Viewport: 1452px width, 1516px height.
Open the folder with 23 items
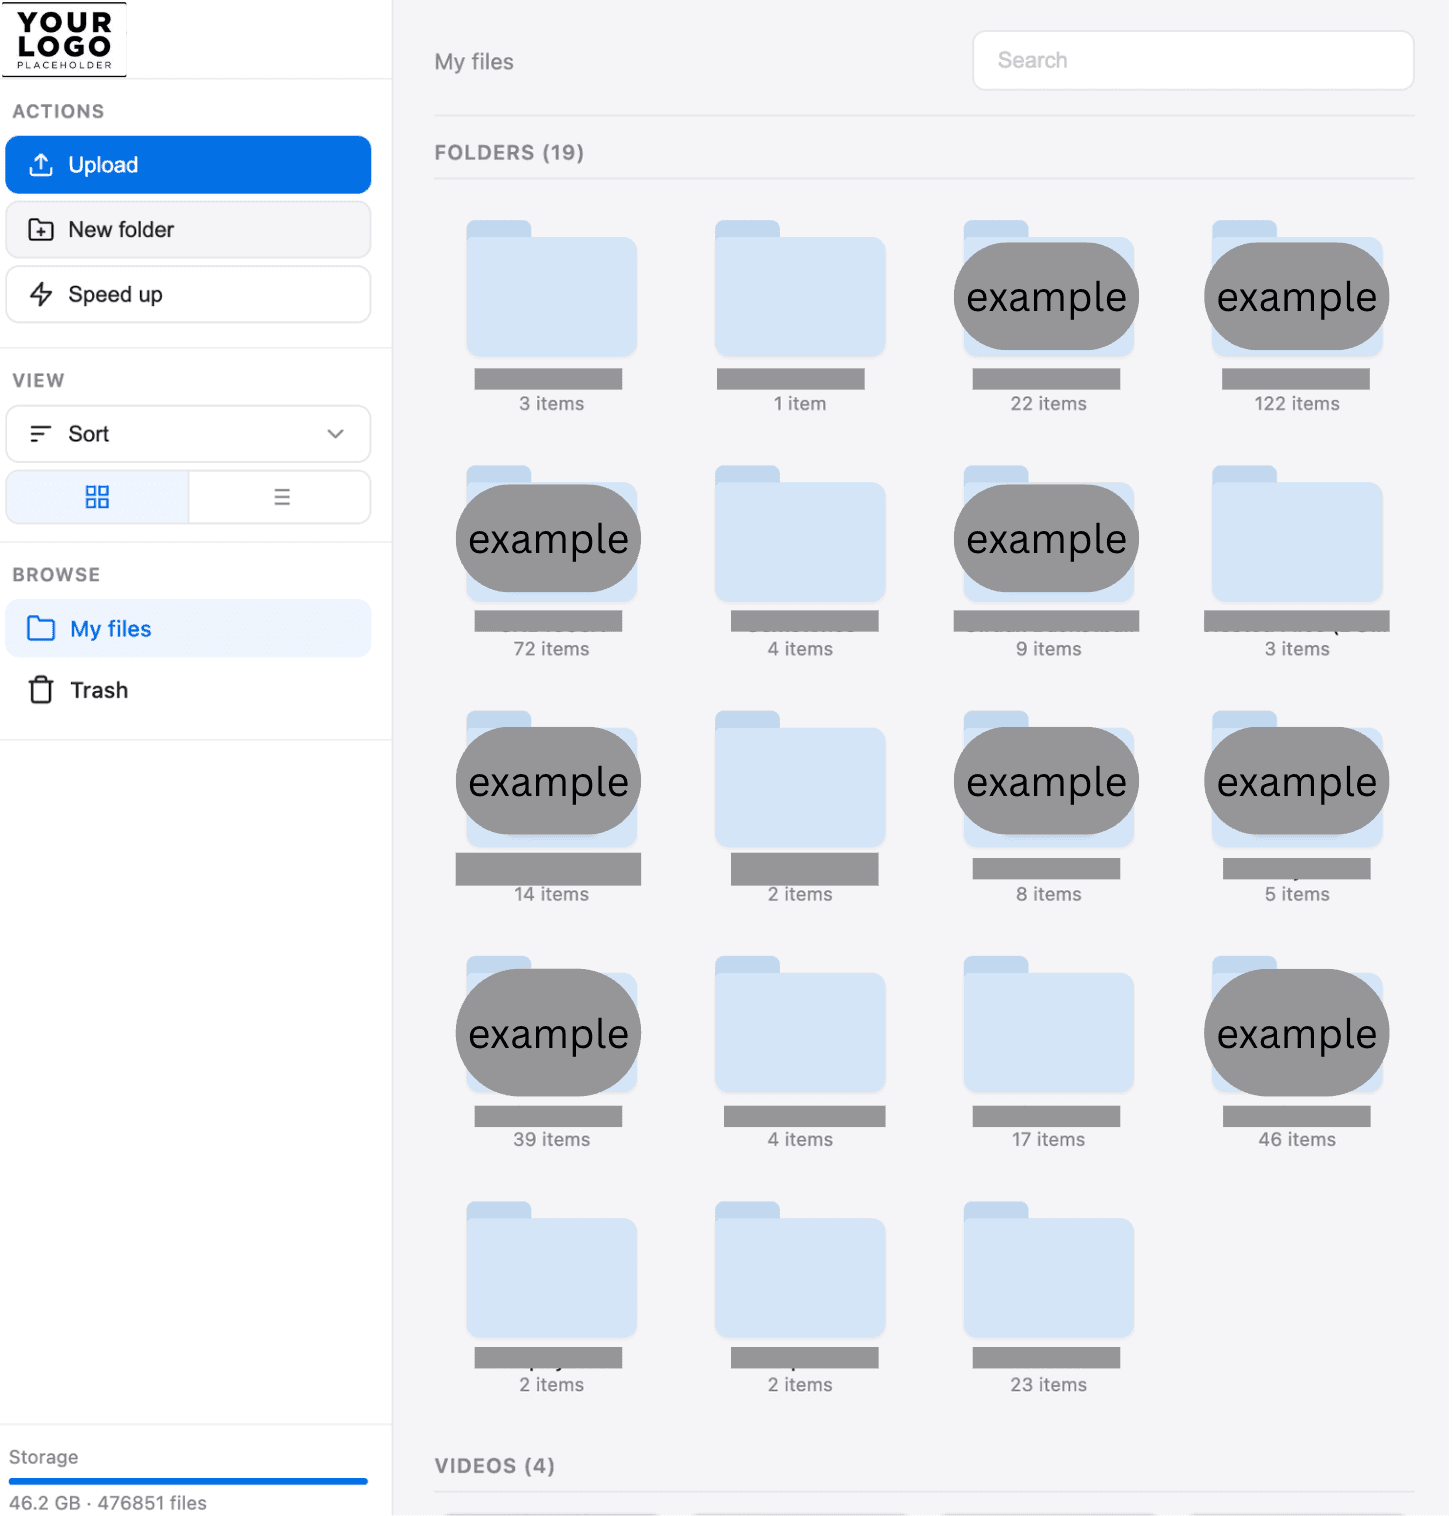point(1048,1270)
